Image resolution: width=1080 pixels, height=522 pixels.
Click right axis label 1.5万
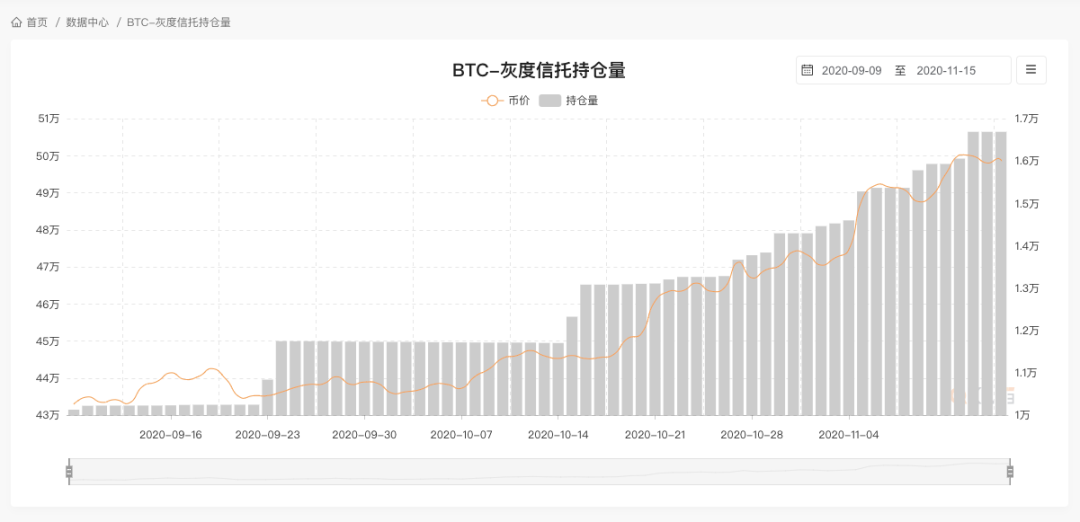(1027, 203)
